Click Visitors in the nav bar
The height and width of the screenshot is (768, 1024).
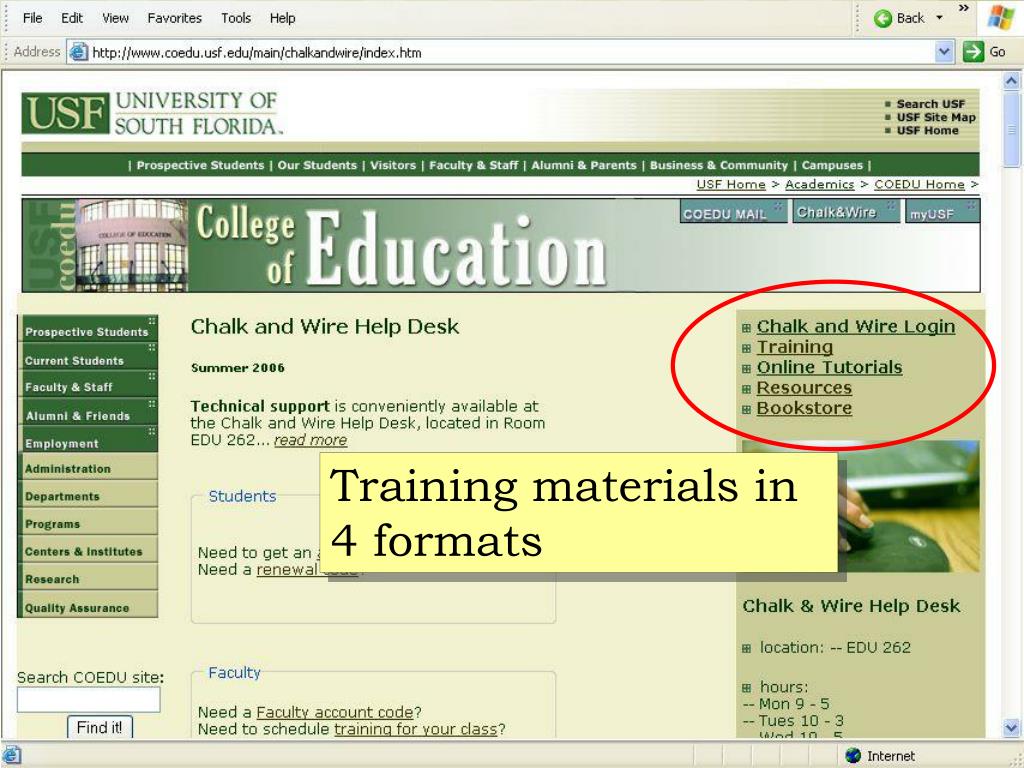pos(392,165)
